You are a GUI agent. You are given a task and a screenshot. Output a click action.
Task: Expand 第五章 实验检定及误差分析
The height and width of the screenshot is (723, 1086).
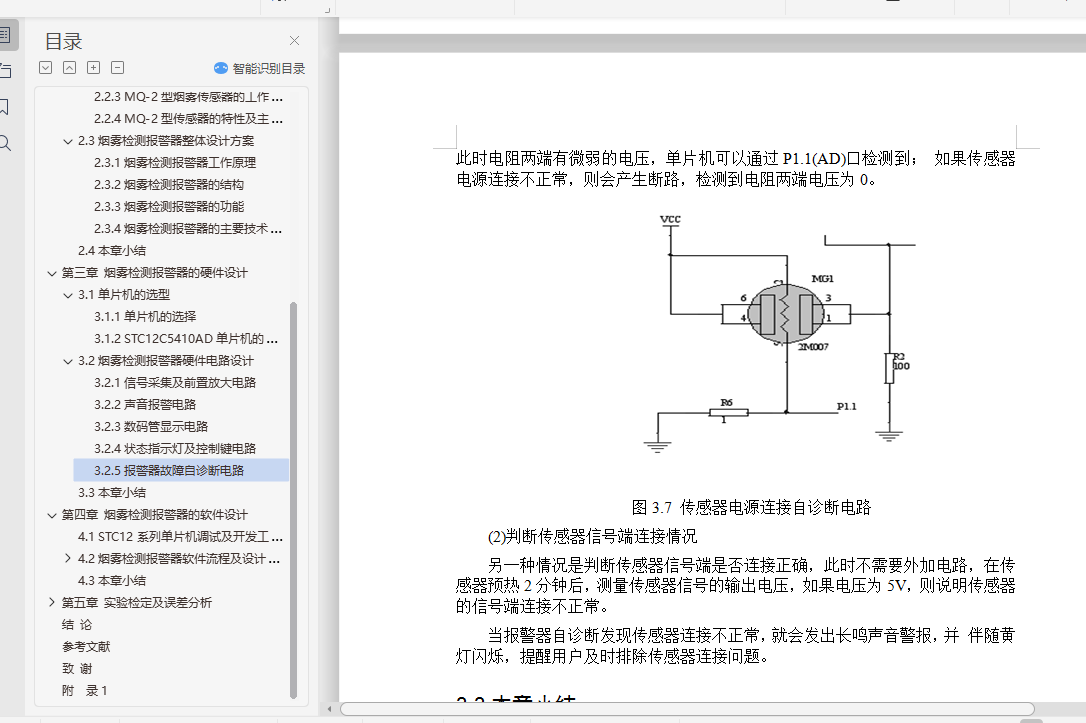(51, 602)
